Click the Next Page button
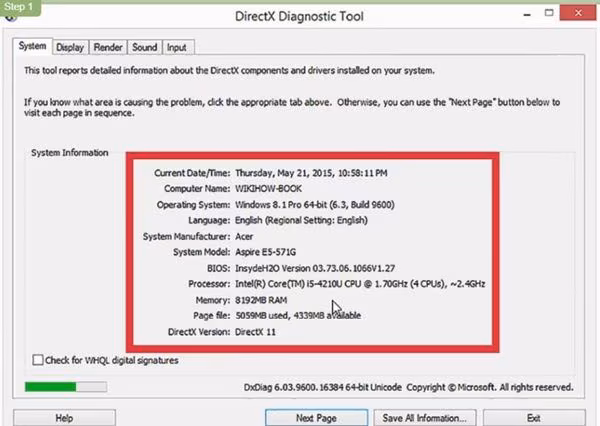This screenshot has height=426, width=600. pyautogui.click(x=316, y=418)
